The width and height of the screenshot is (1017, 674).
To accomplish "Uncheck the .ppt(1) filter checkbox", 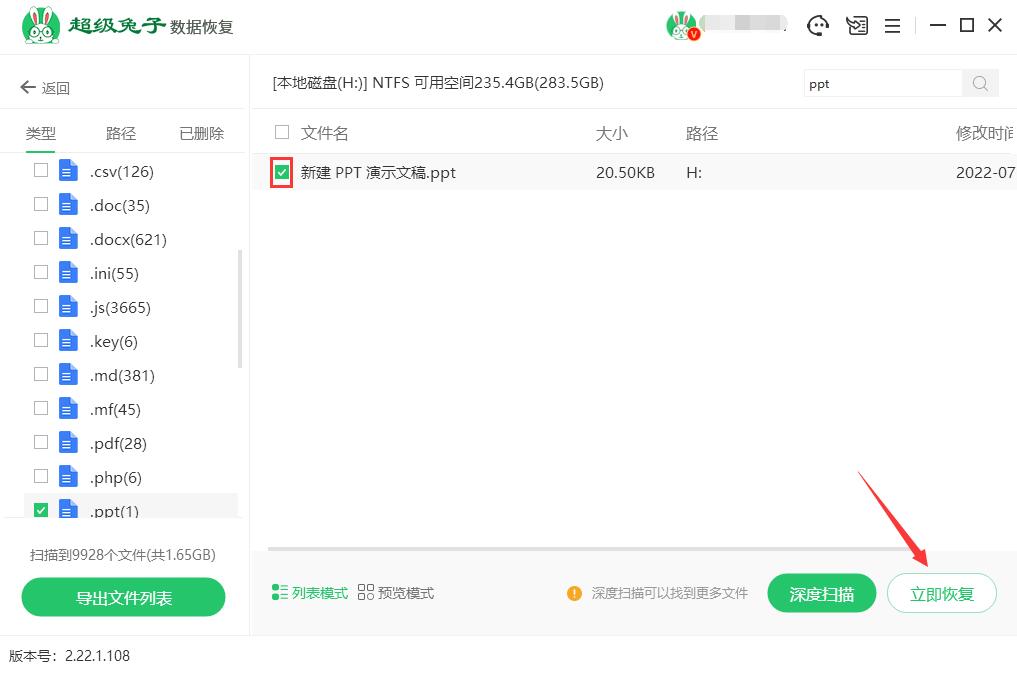I will [40, 511].
